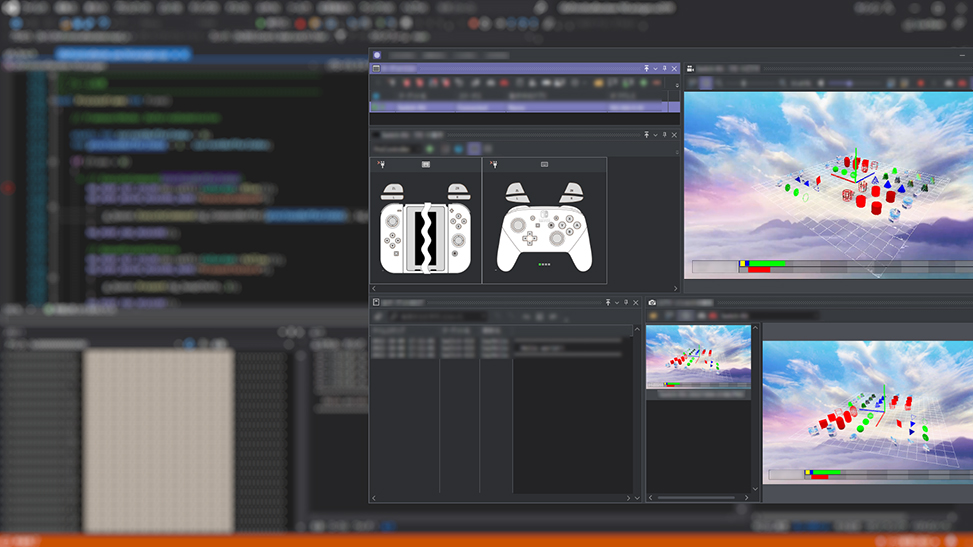The height and width of the screenshot is (547, 973).
Task: Click the keyboard icon above the Joy-Con pair
Action: point(426,164)
